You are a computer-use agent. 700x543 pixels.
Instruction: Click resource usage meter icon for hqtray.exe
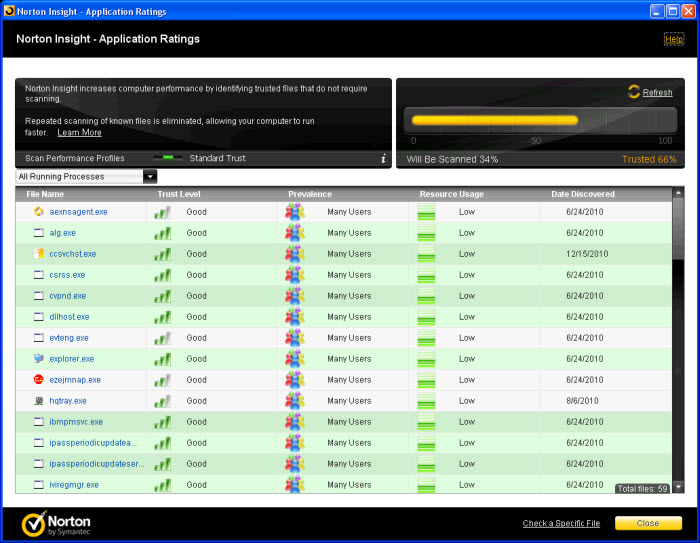[426, 401]
